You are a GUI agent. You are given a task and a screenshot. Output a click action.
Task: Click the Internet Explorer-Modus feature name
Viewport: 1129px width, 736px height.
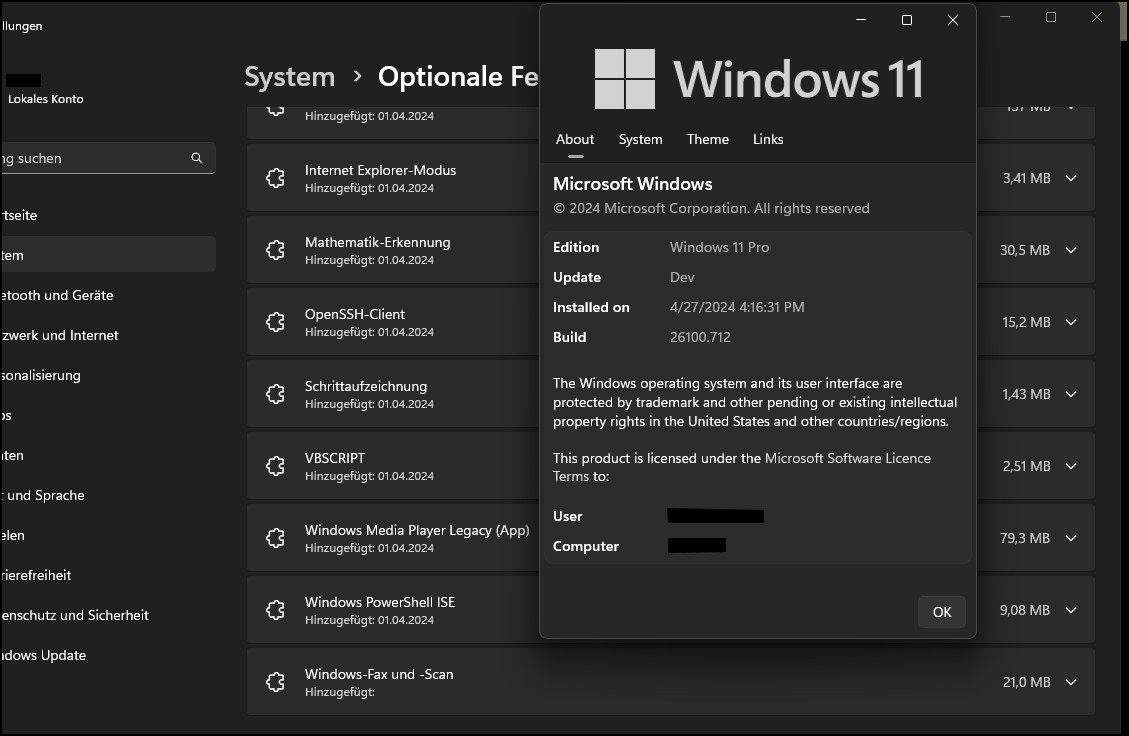[x=380, y=171]
